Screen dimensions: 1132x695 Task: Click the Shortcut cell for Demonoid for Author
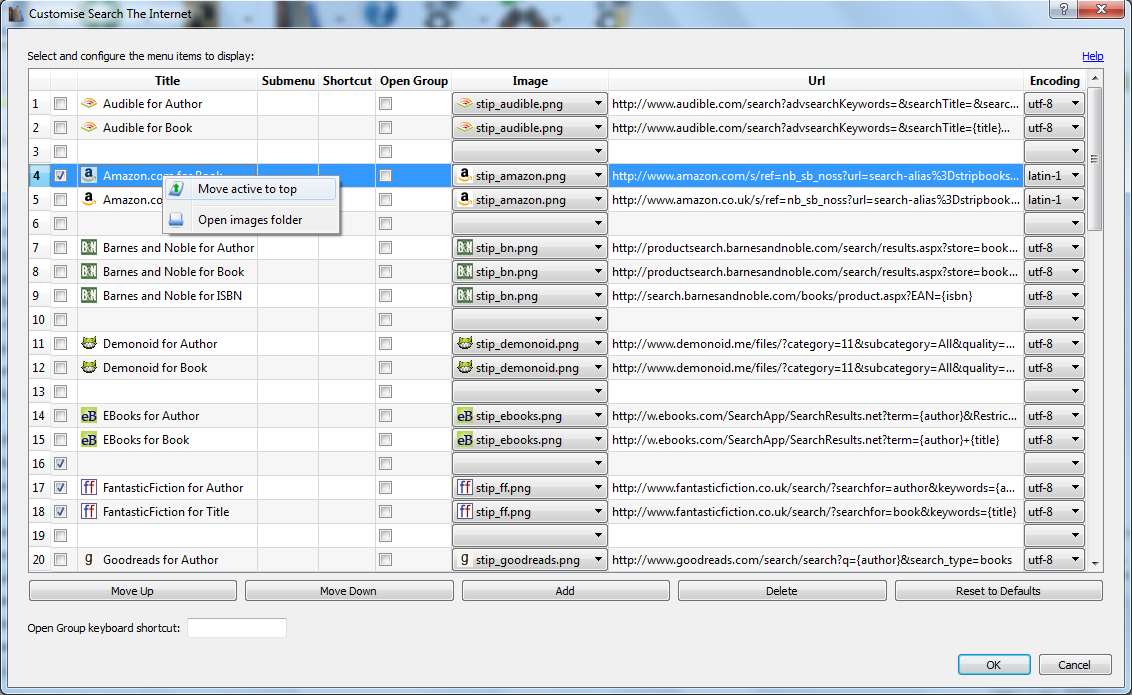point(347,344)
